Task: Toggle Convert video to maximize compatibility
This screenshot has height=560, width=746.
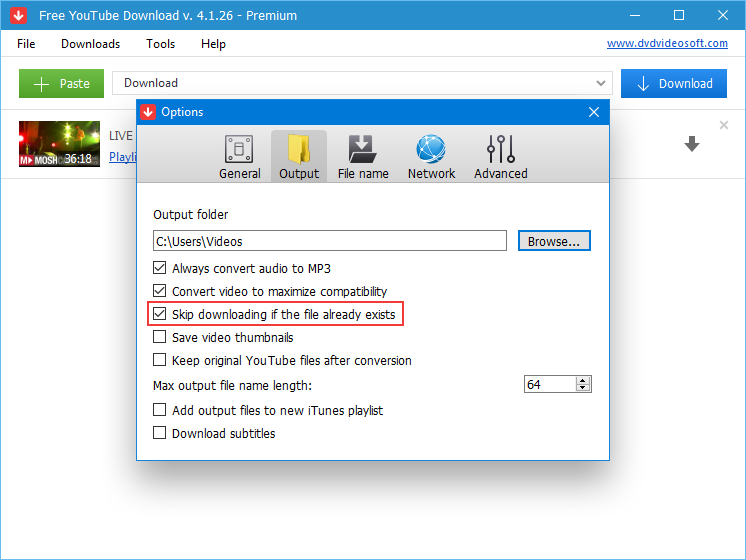Action: tap(159, 291)
